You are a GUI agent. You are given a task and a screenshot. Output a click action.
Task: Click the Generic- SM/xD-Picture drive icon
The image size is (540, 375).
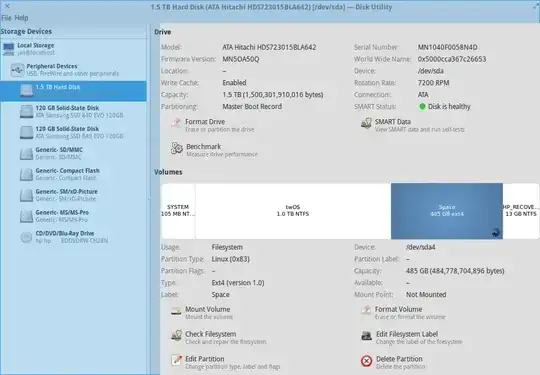27,195
